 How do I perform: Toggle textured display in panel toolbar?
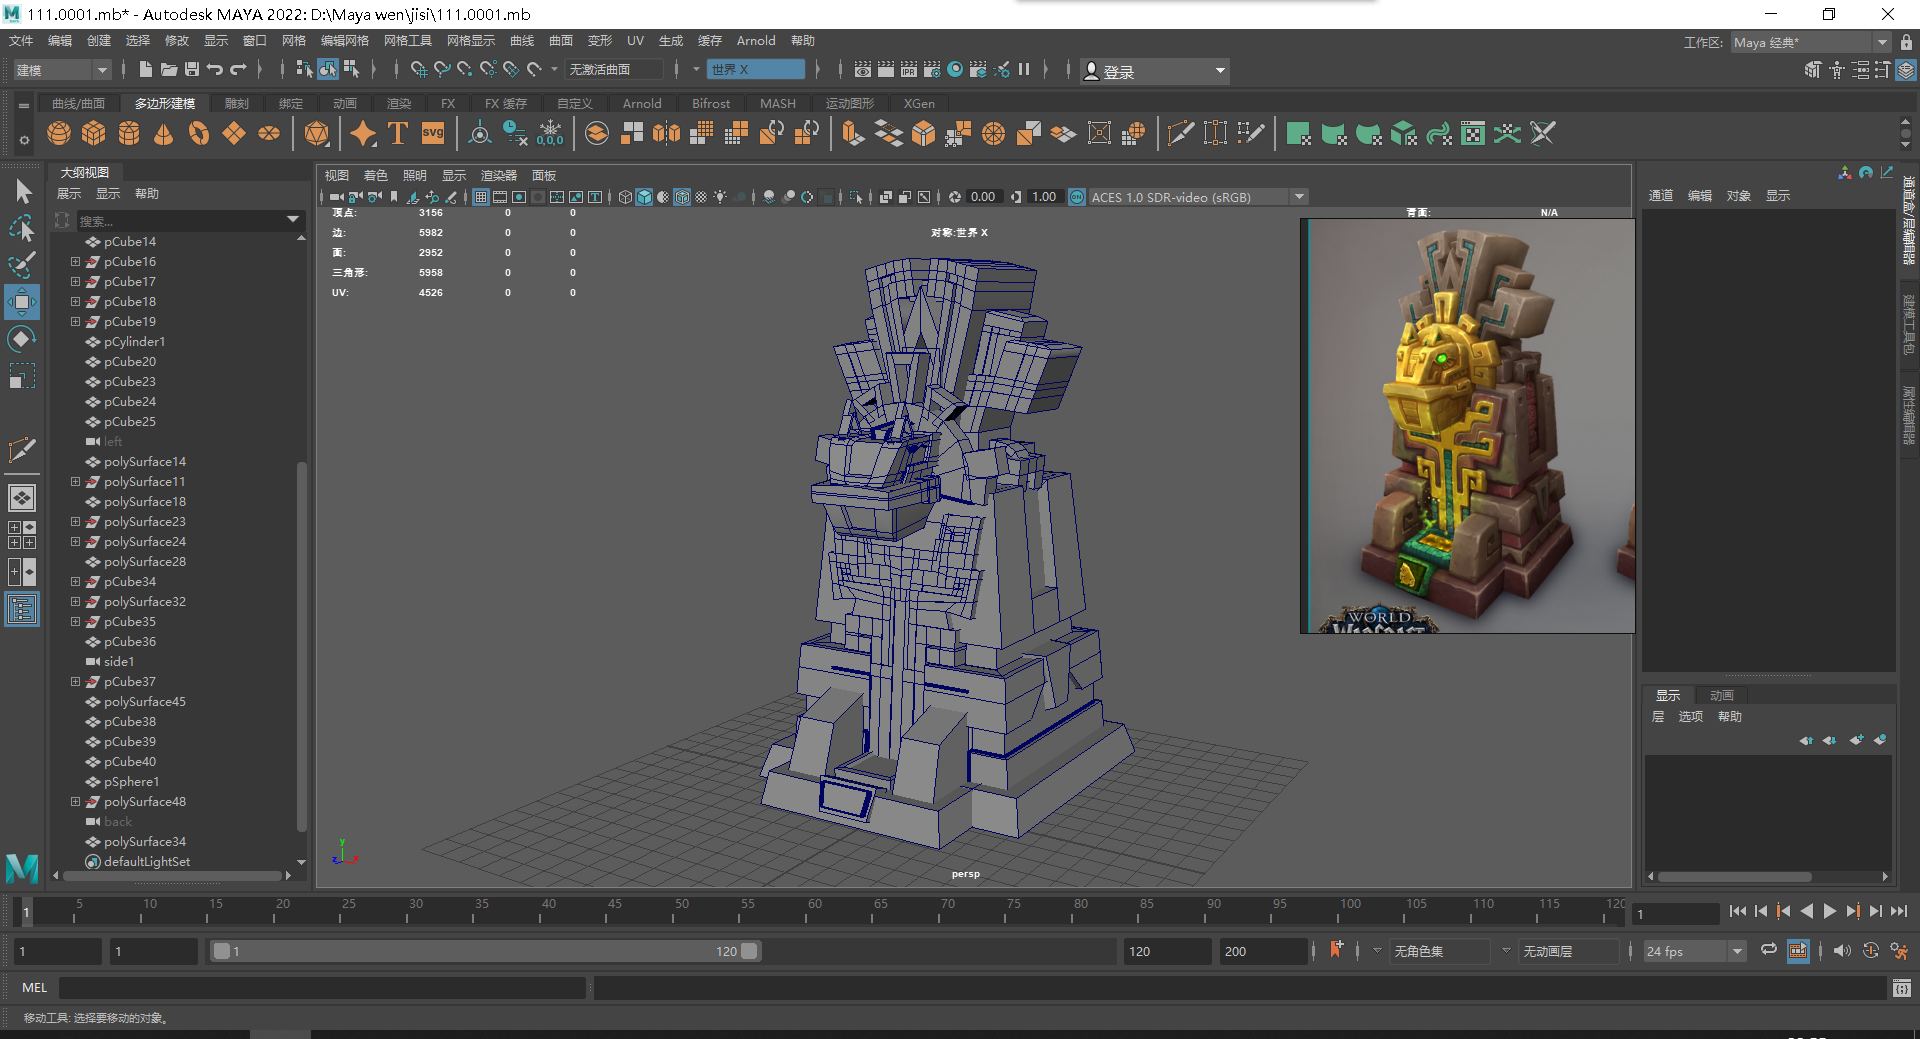[701, 197]
